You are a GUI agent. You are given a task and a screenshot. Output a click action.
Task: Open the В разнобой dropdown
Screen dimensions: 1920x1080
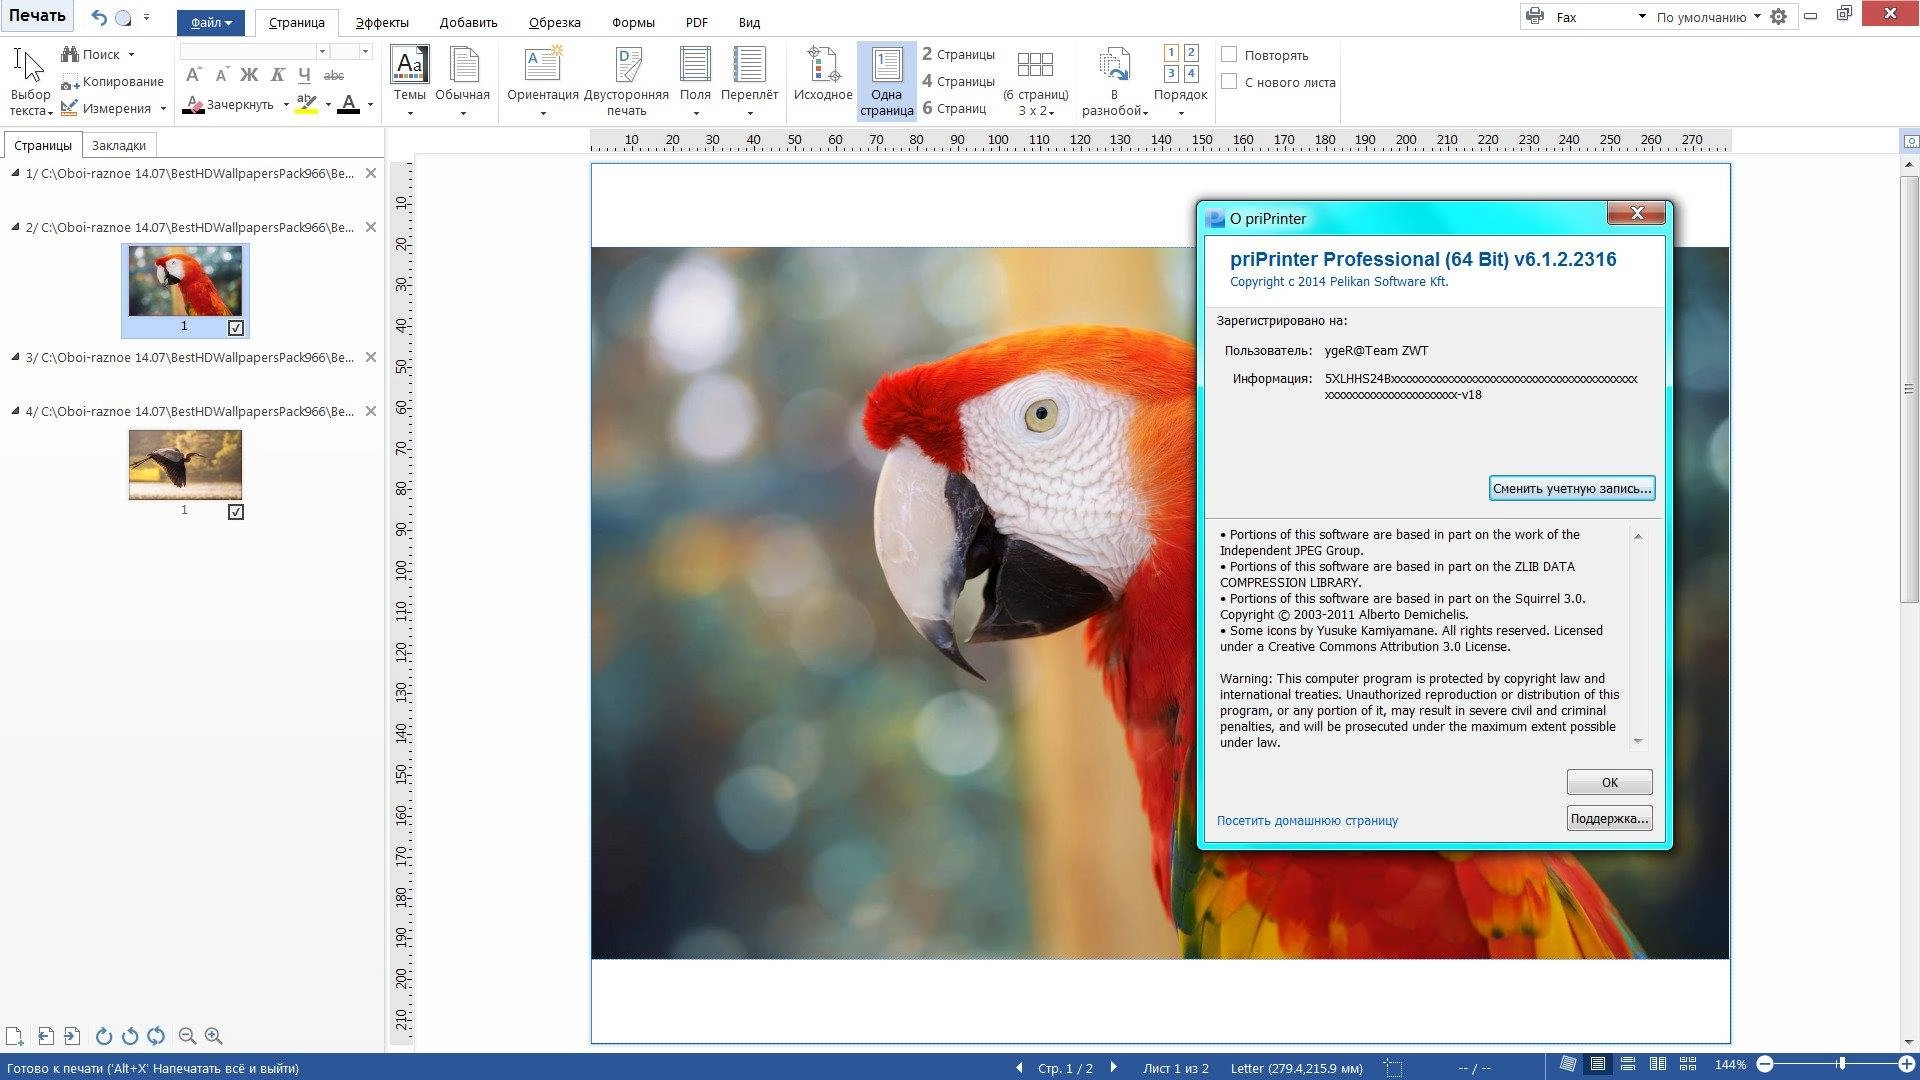point(1114,82)
